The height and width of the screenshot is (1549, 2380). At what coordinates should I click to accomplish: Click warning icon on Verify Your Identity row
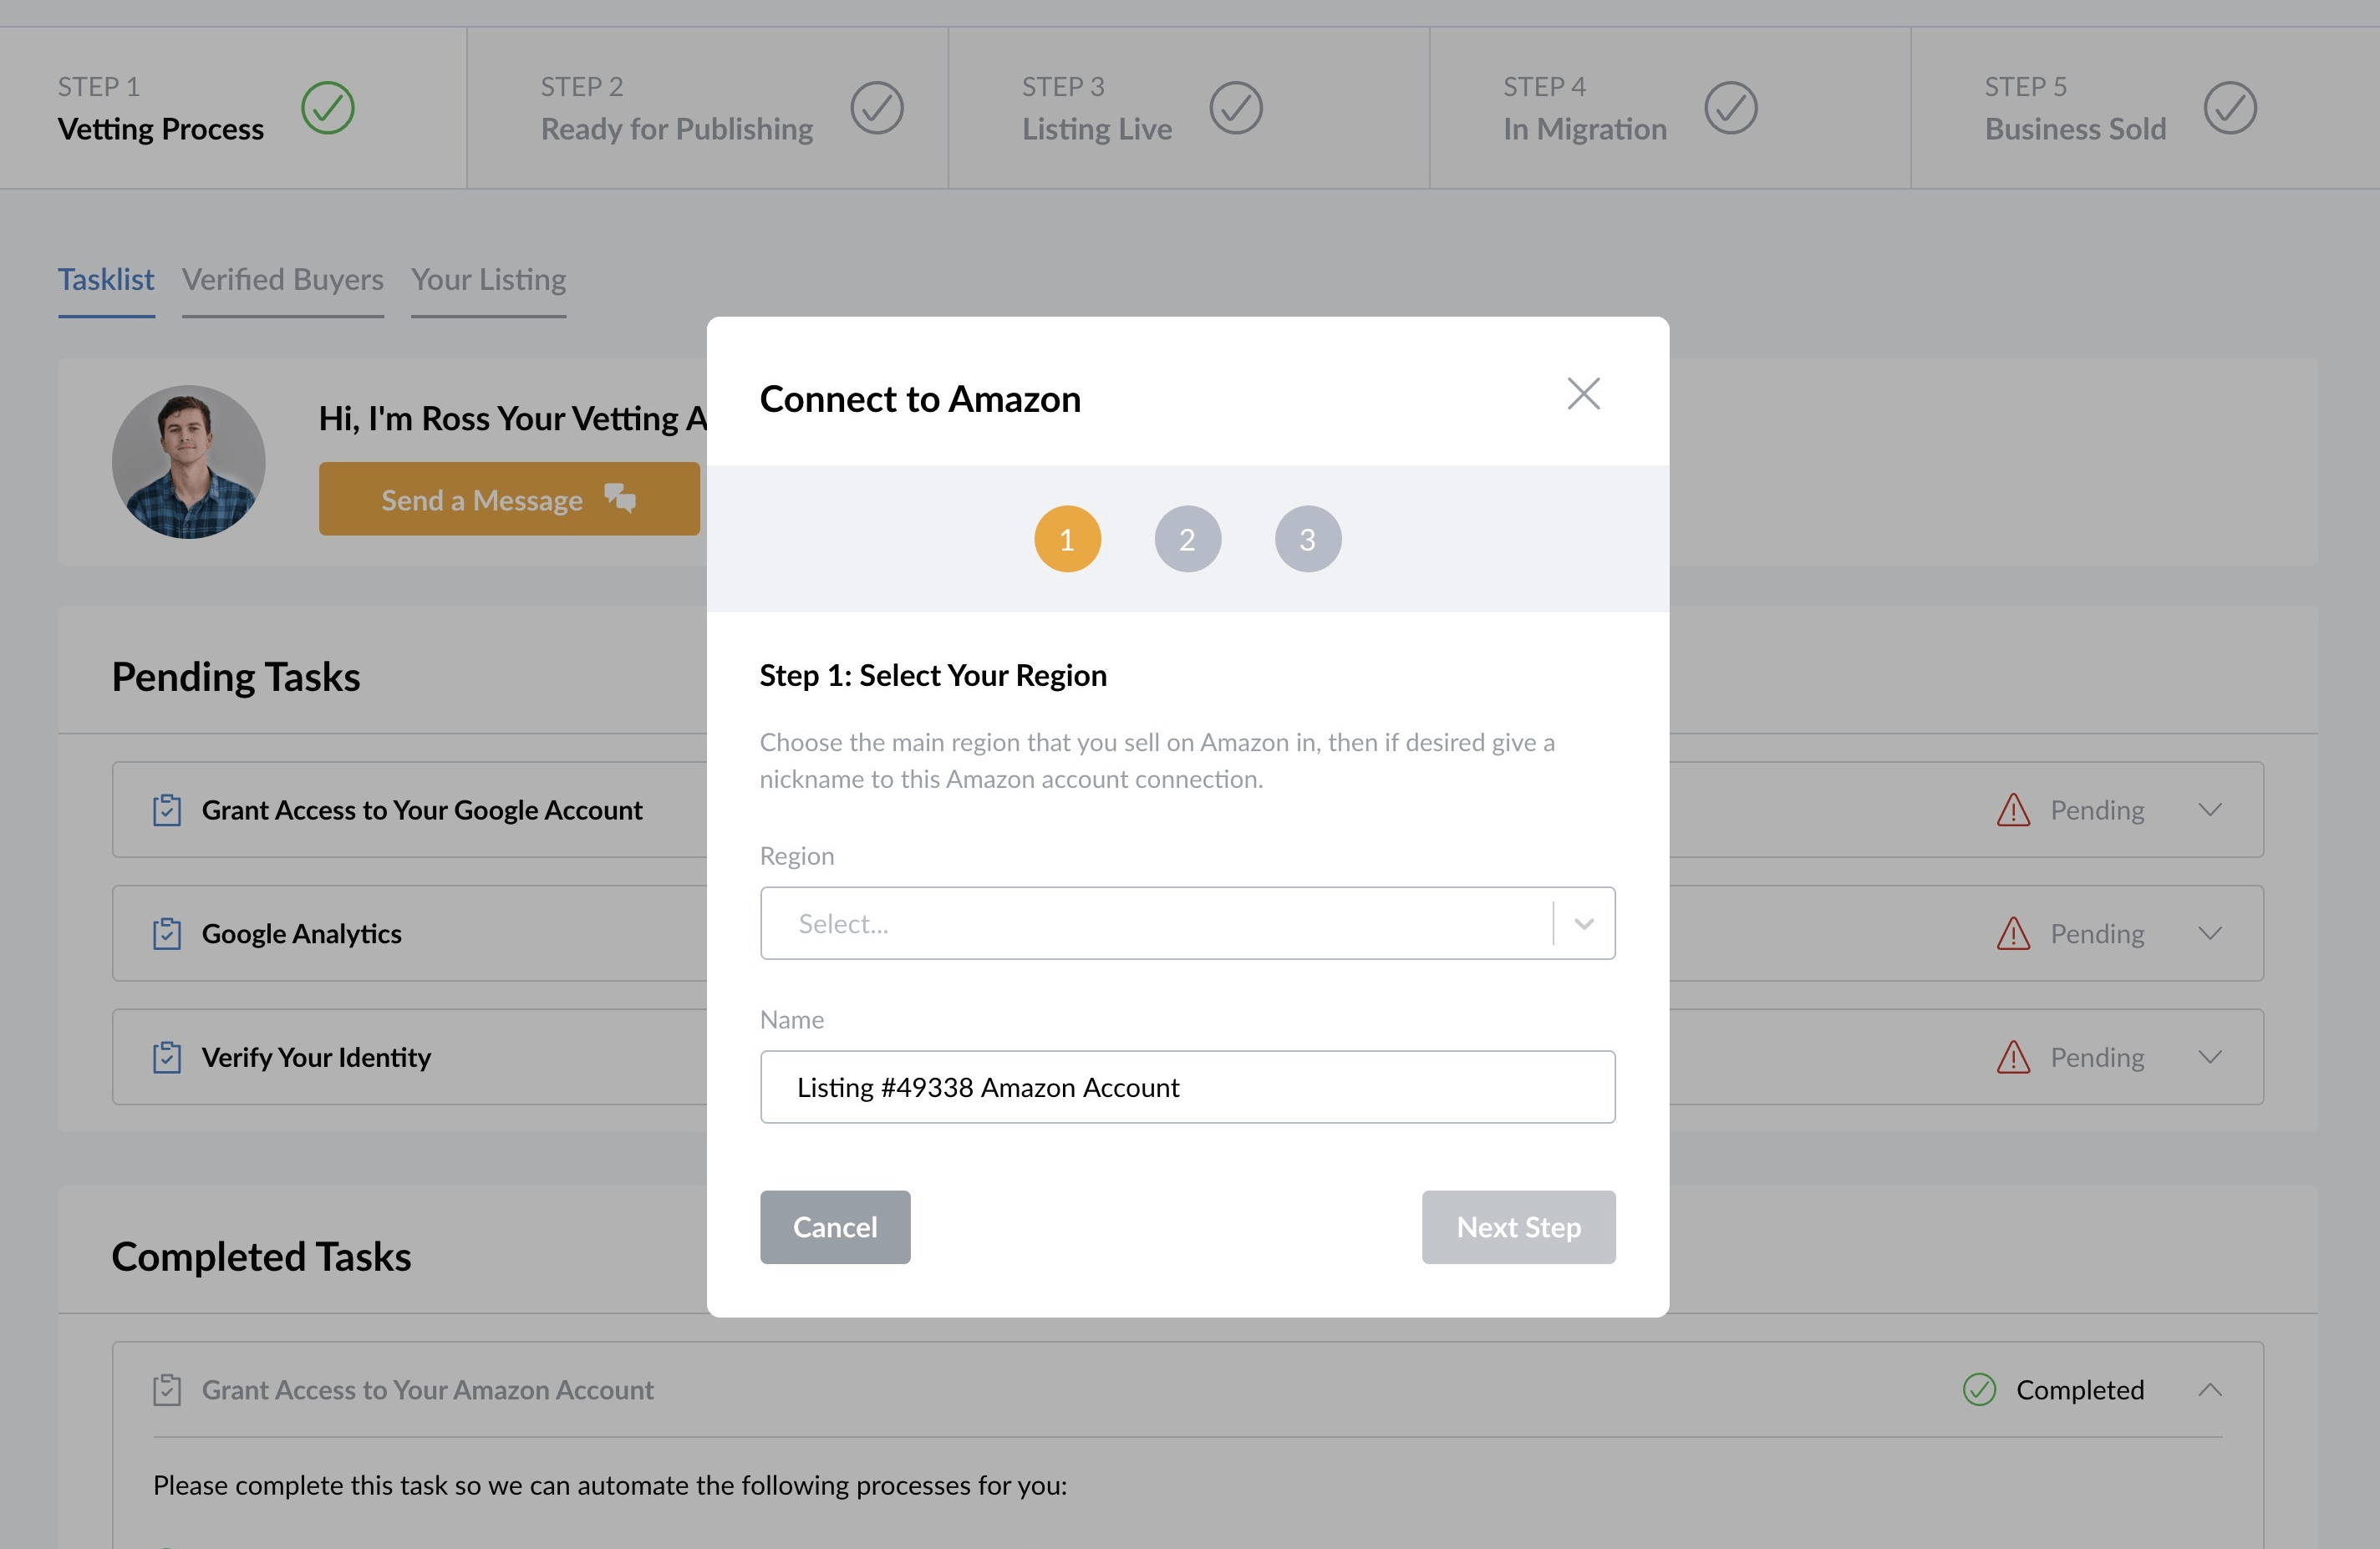[x=2013, y=1057]
